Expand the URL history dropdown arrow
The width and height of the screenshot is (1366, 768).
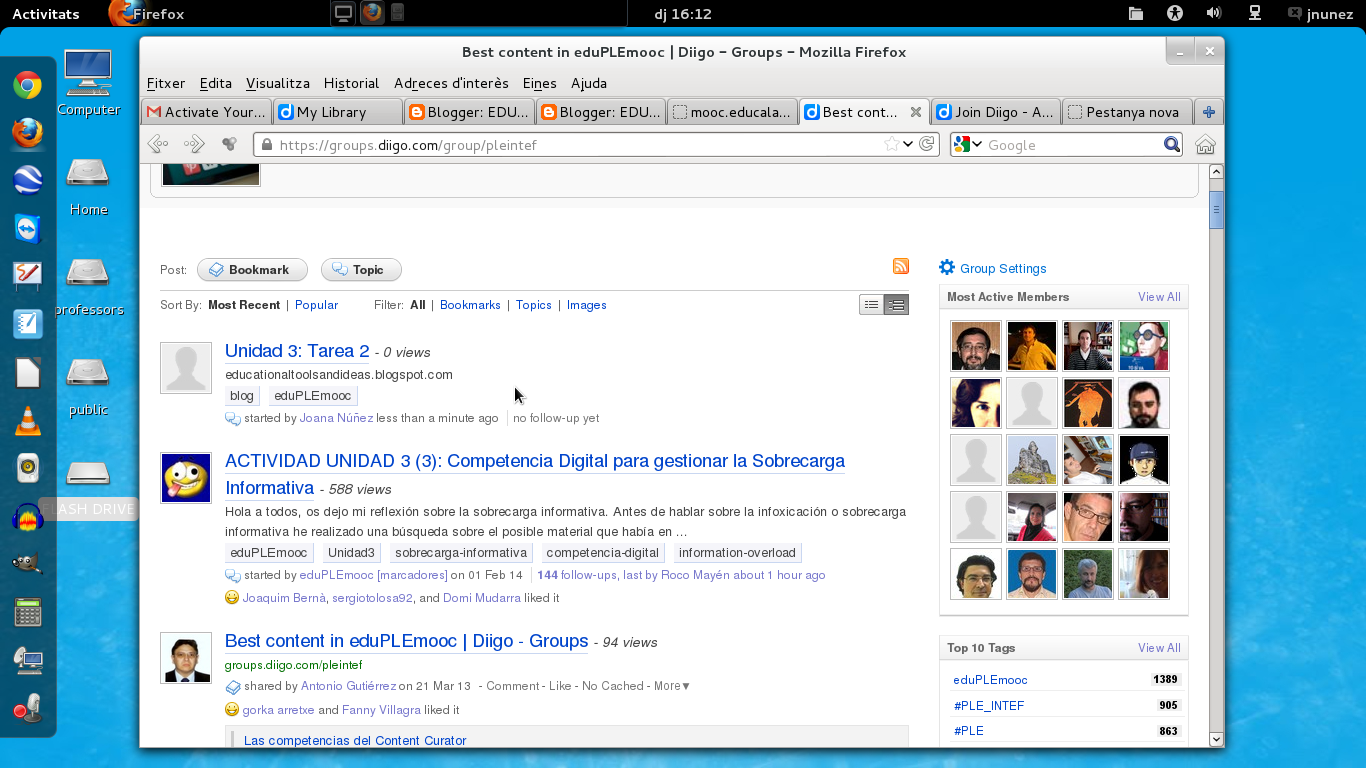click(x=908, y=144)
